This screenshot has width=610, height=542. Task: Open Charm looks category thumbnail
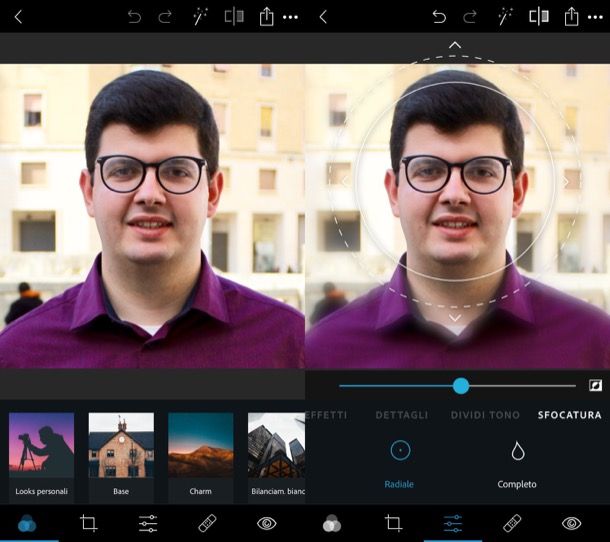click(201, 457)
